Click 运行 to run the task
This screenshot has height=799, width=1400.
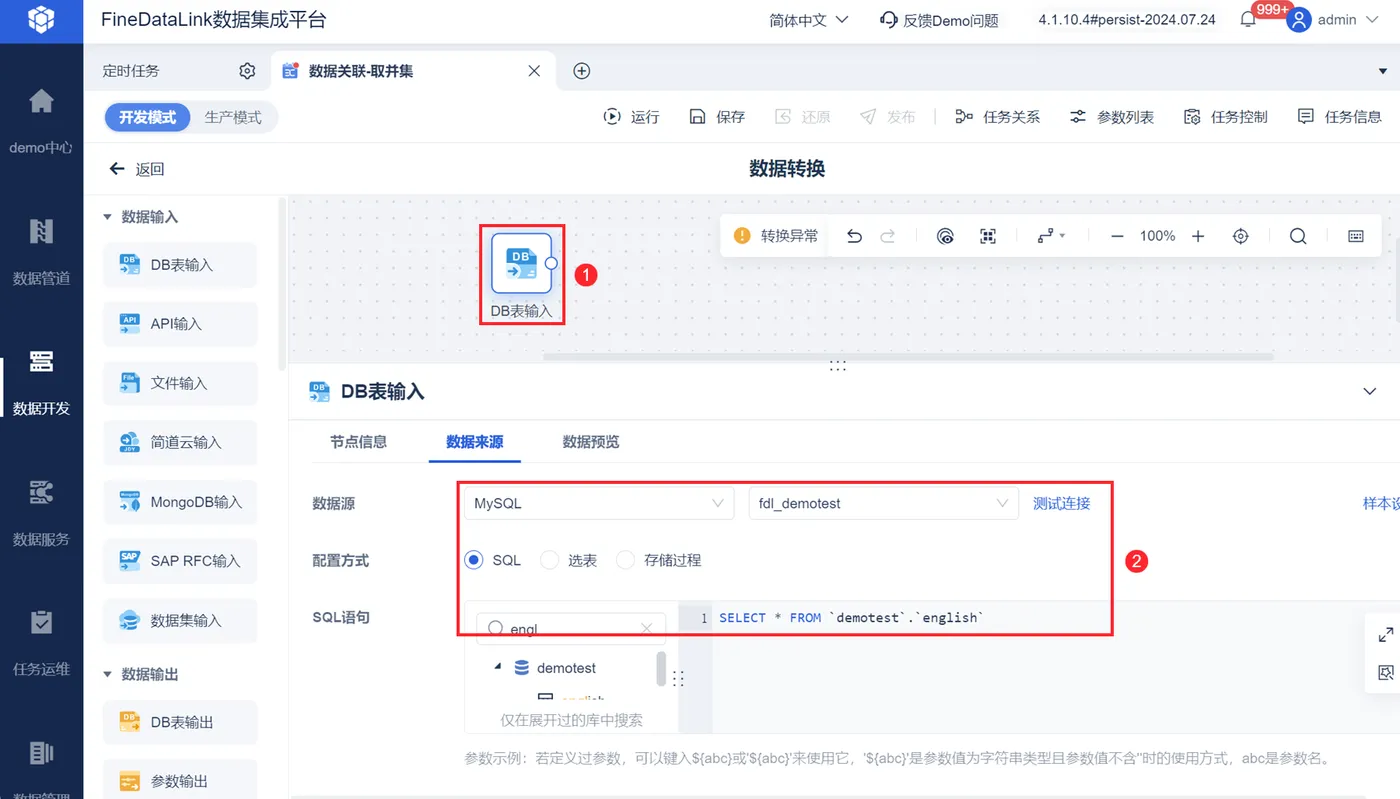tap(631, 117)
